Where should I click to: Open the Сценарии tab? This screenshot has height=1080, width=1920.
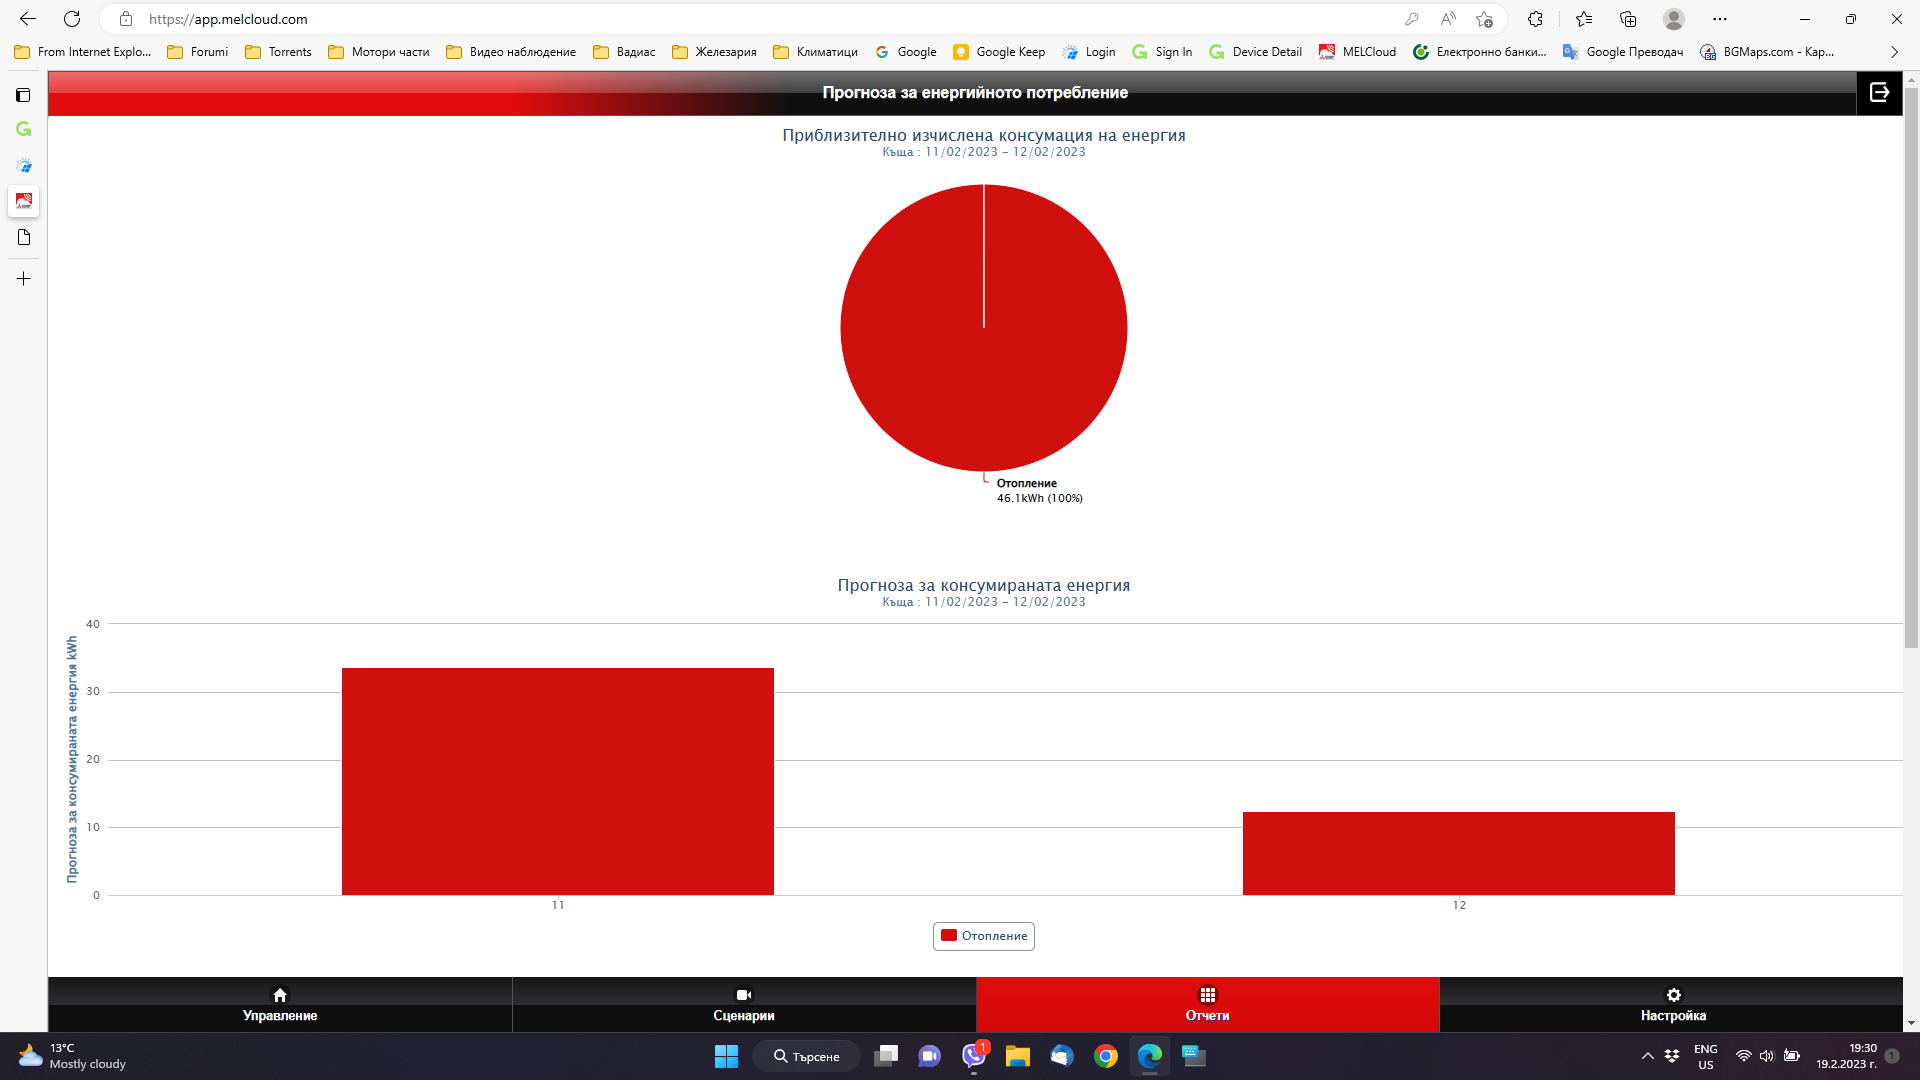coord(743,1004)
